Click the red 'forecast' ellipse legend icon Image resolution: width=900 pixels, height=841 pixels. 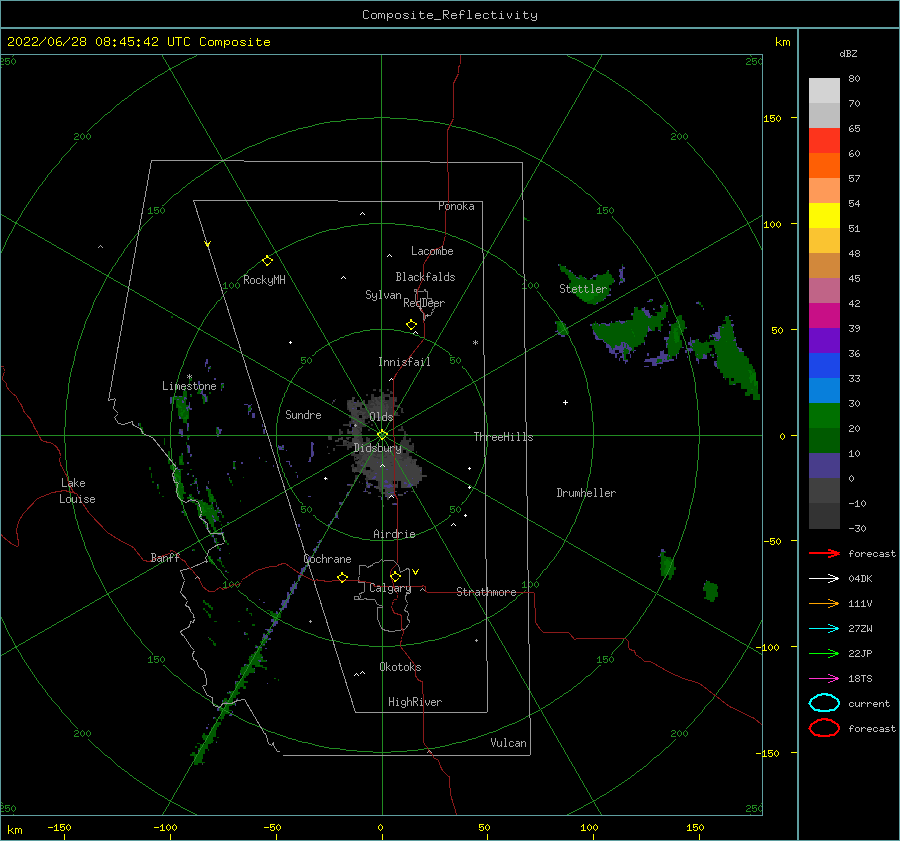tap(824, 728)
